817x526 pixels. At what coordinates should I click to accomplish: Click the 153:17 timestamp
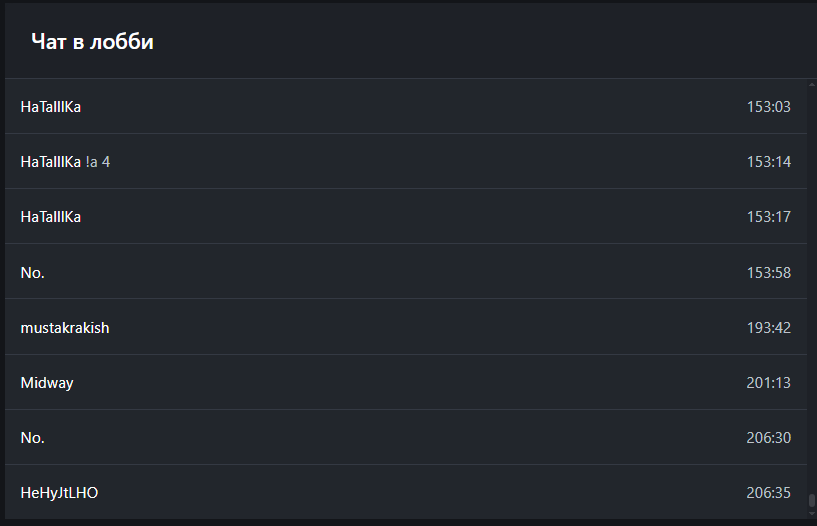tap(768, 216)
